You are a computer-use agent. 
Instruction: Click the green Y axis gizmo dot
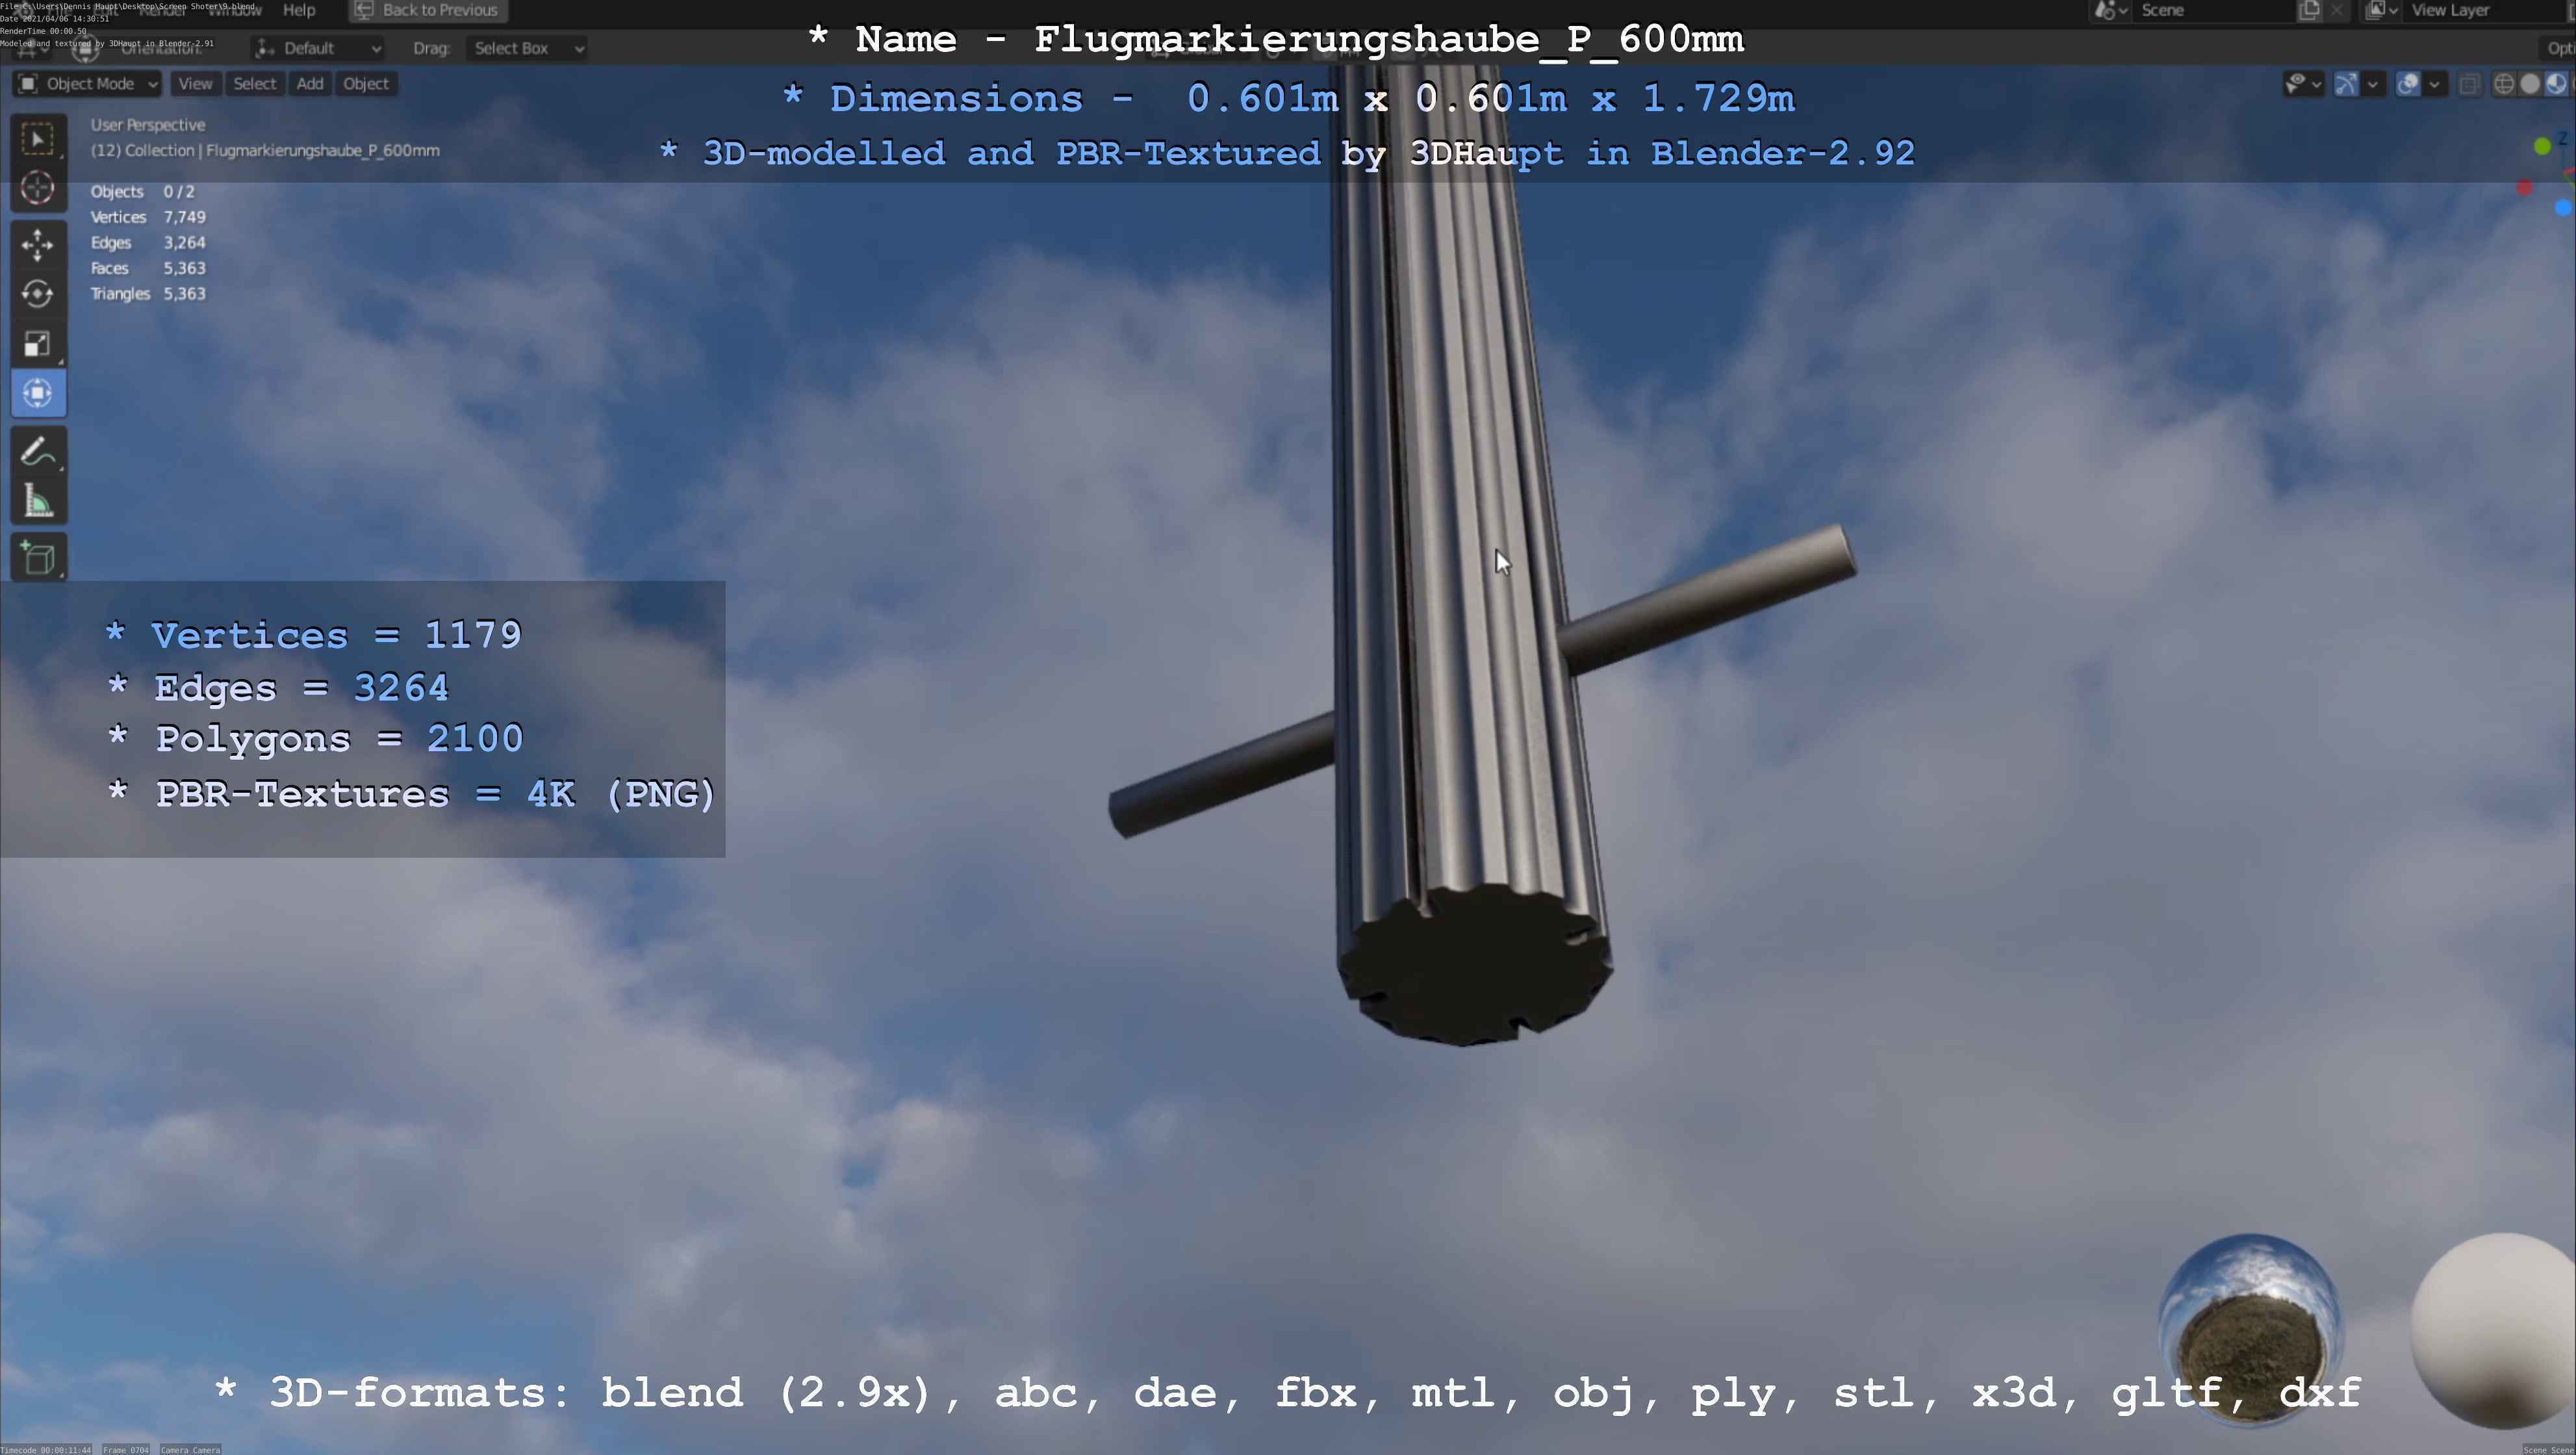[2543, 147]
